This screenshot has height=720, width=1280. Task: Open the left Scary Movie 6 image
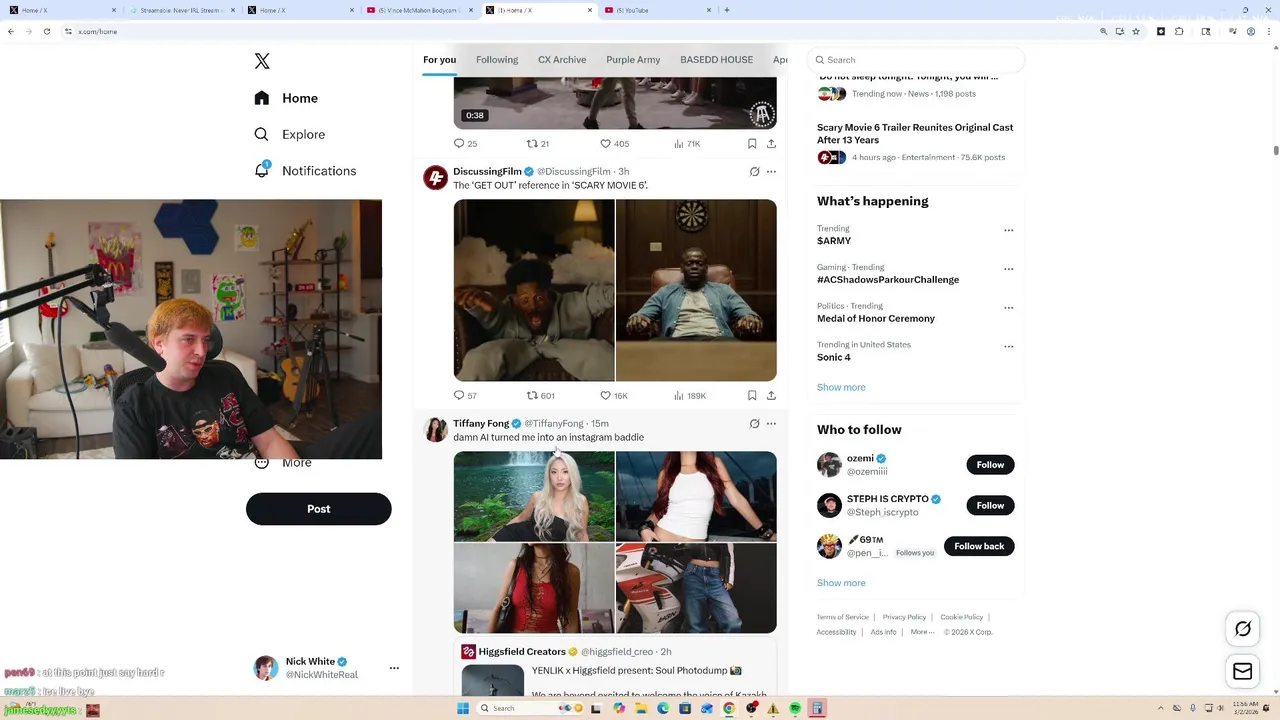[x=534, y=290]
